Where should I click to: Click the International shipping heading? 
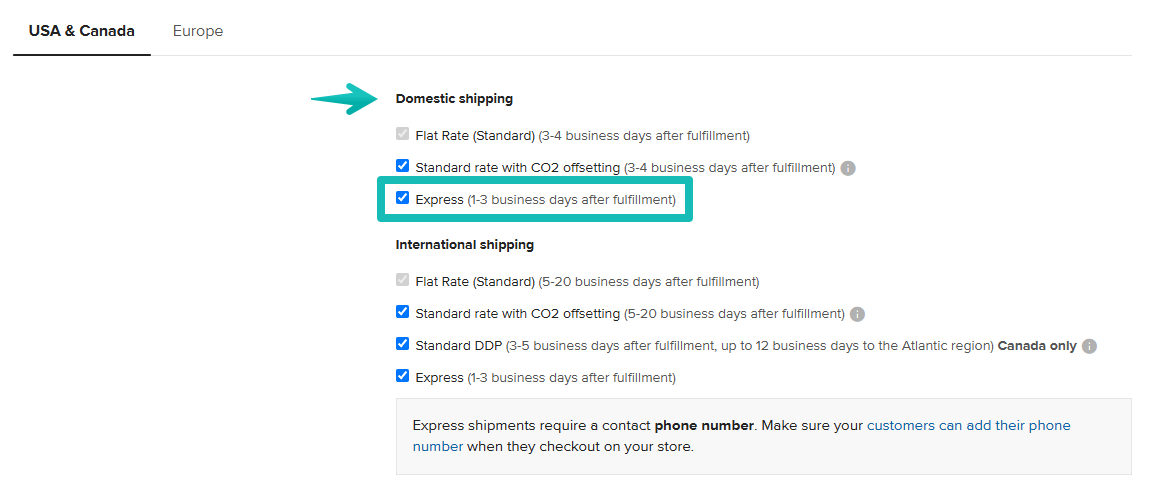click(465, 245)
